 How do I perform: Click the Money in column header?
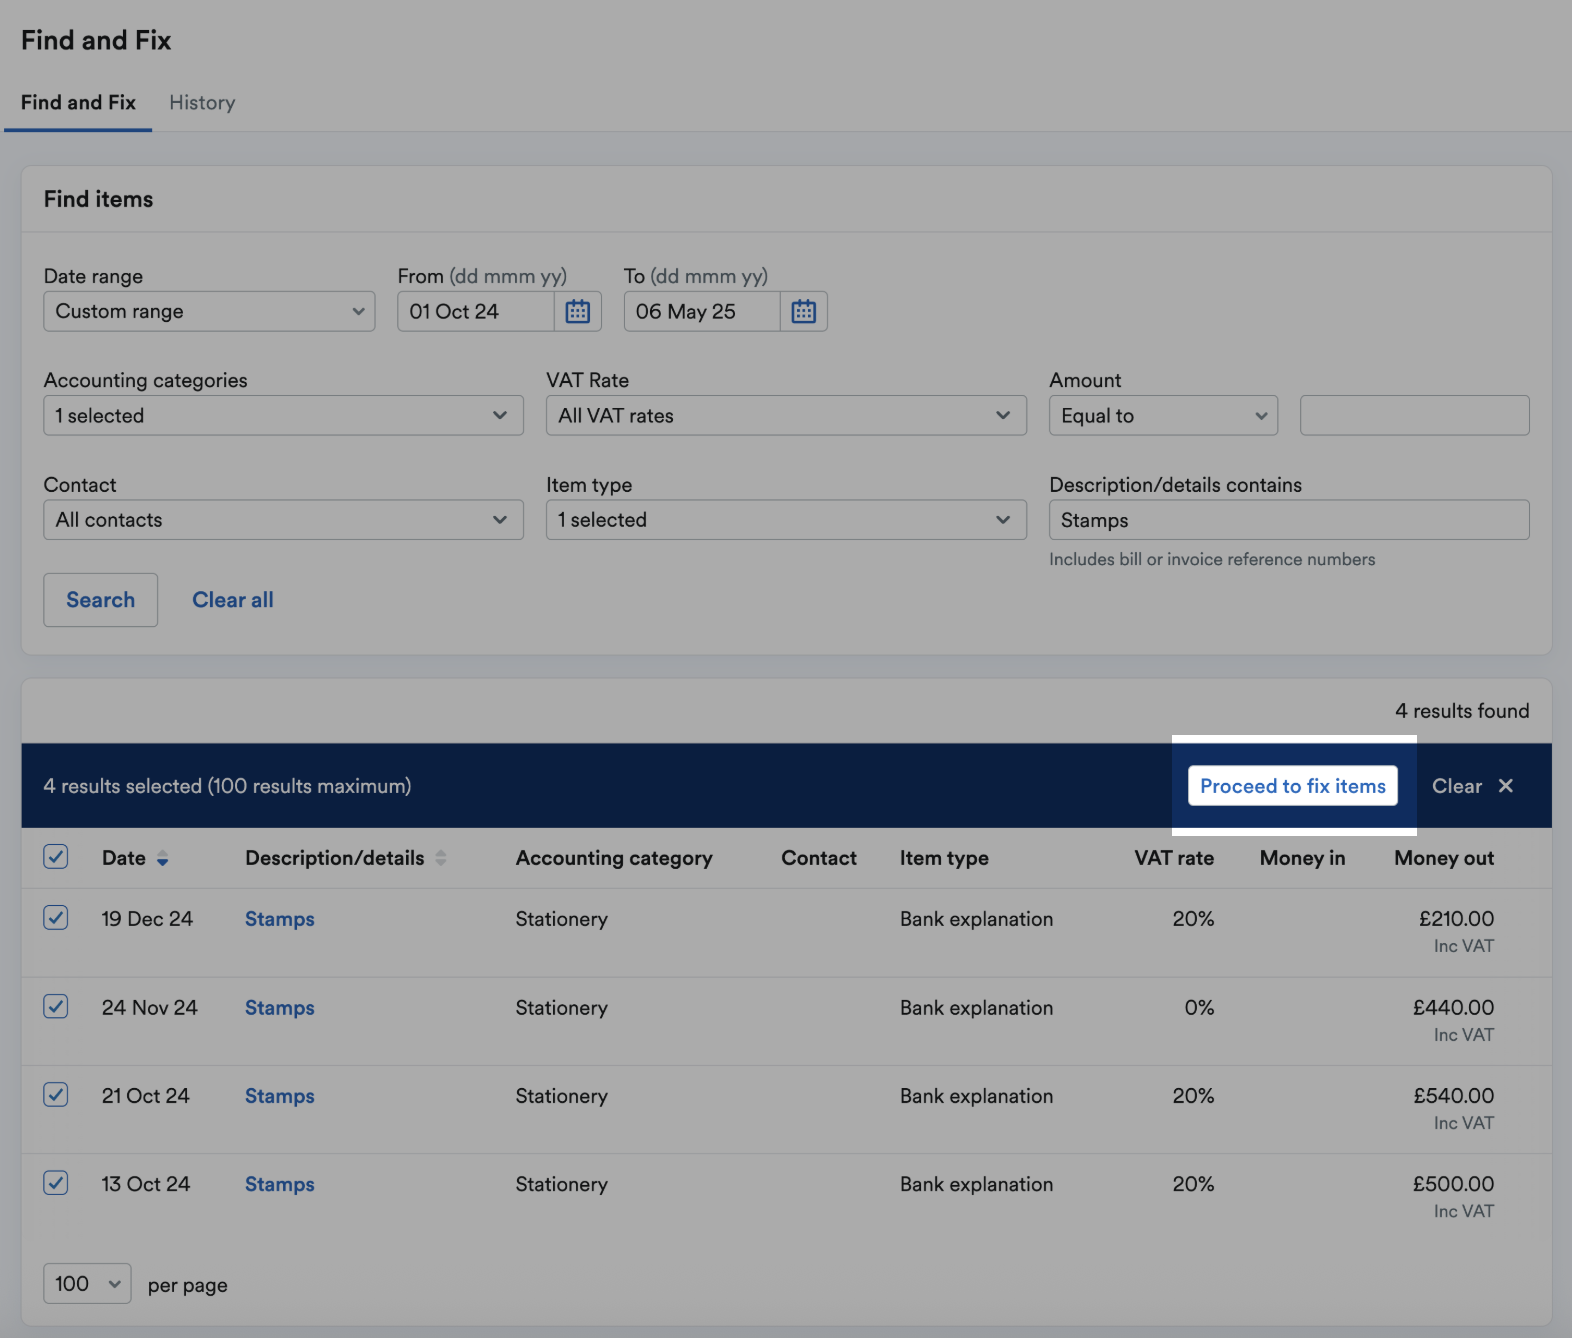[1302, 858]
